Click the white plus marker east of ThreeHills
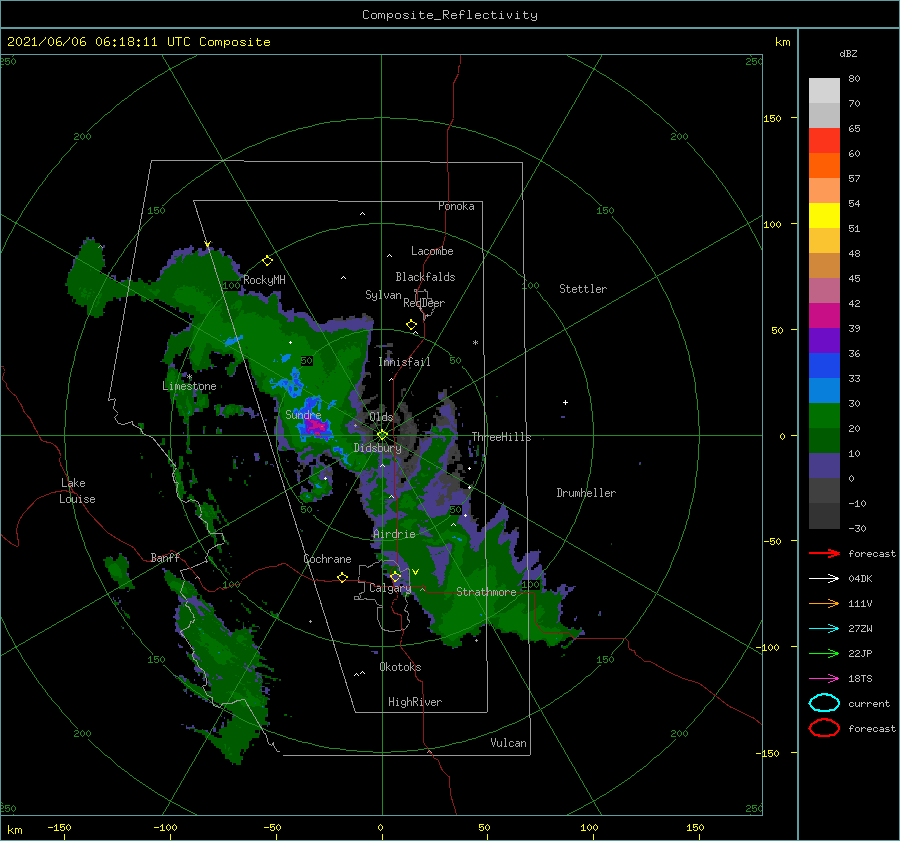 tap(565, 402)
